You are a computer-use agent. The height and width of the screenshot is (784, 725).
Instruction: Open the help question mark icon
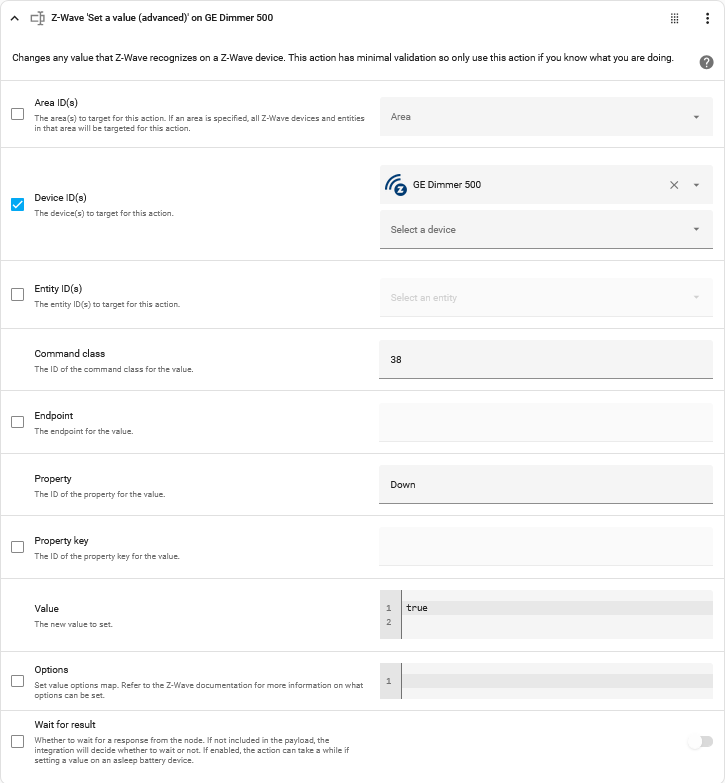[x=706, y=62]
